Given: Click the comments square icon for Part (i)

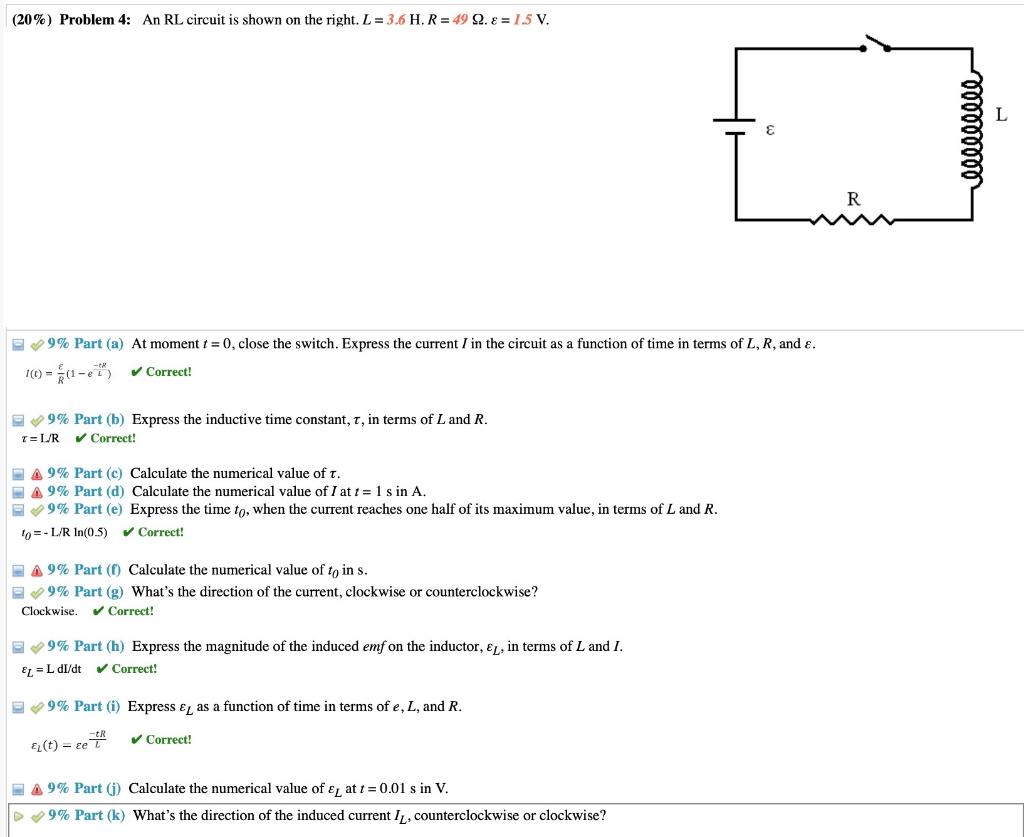Looking at the screenshot, I should [18, 705].
